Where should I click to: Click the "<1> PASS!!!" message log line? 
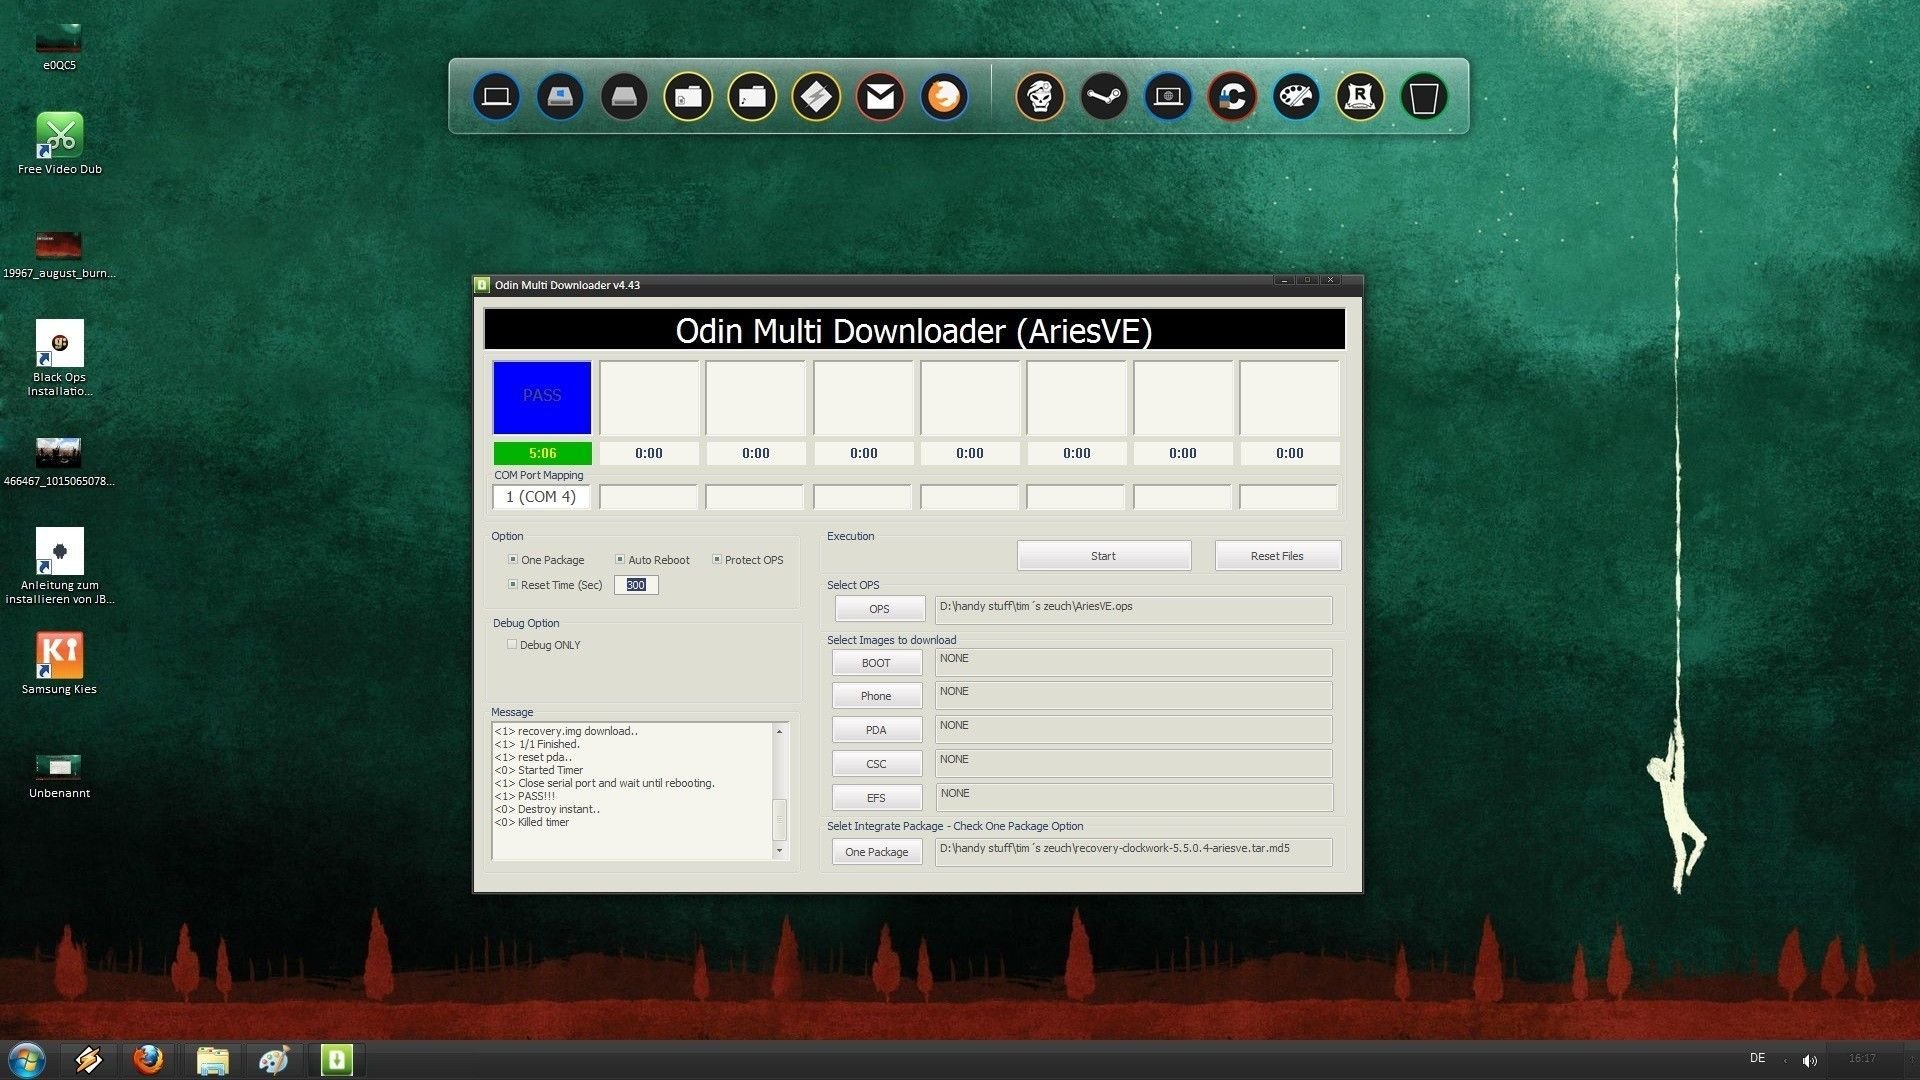click(x=524, y=796)
